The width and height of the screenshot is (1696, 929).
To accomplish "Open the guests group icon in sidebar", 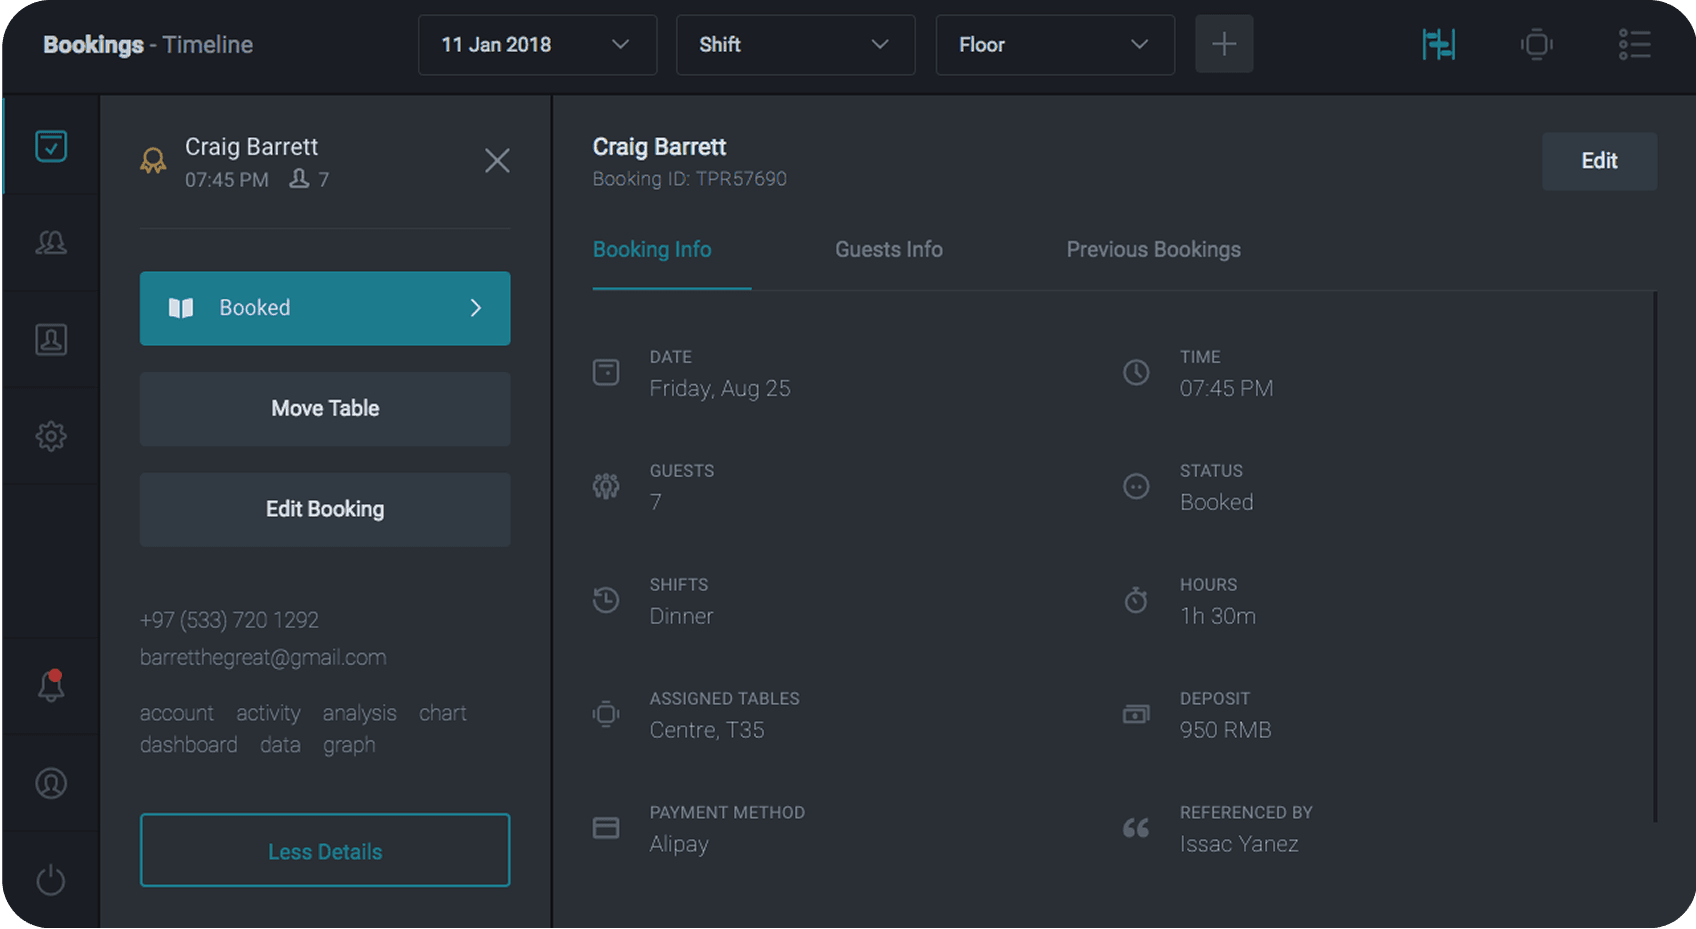I will [x=51, y=242].
